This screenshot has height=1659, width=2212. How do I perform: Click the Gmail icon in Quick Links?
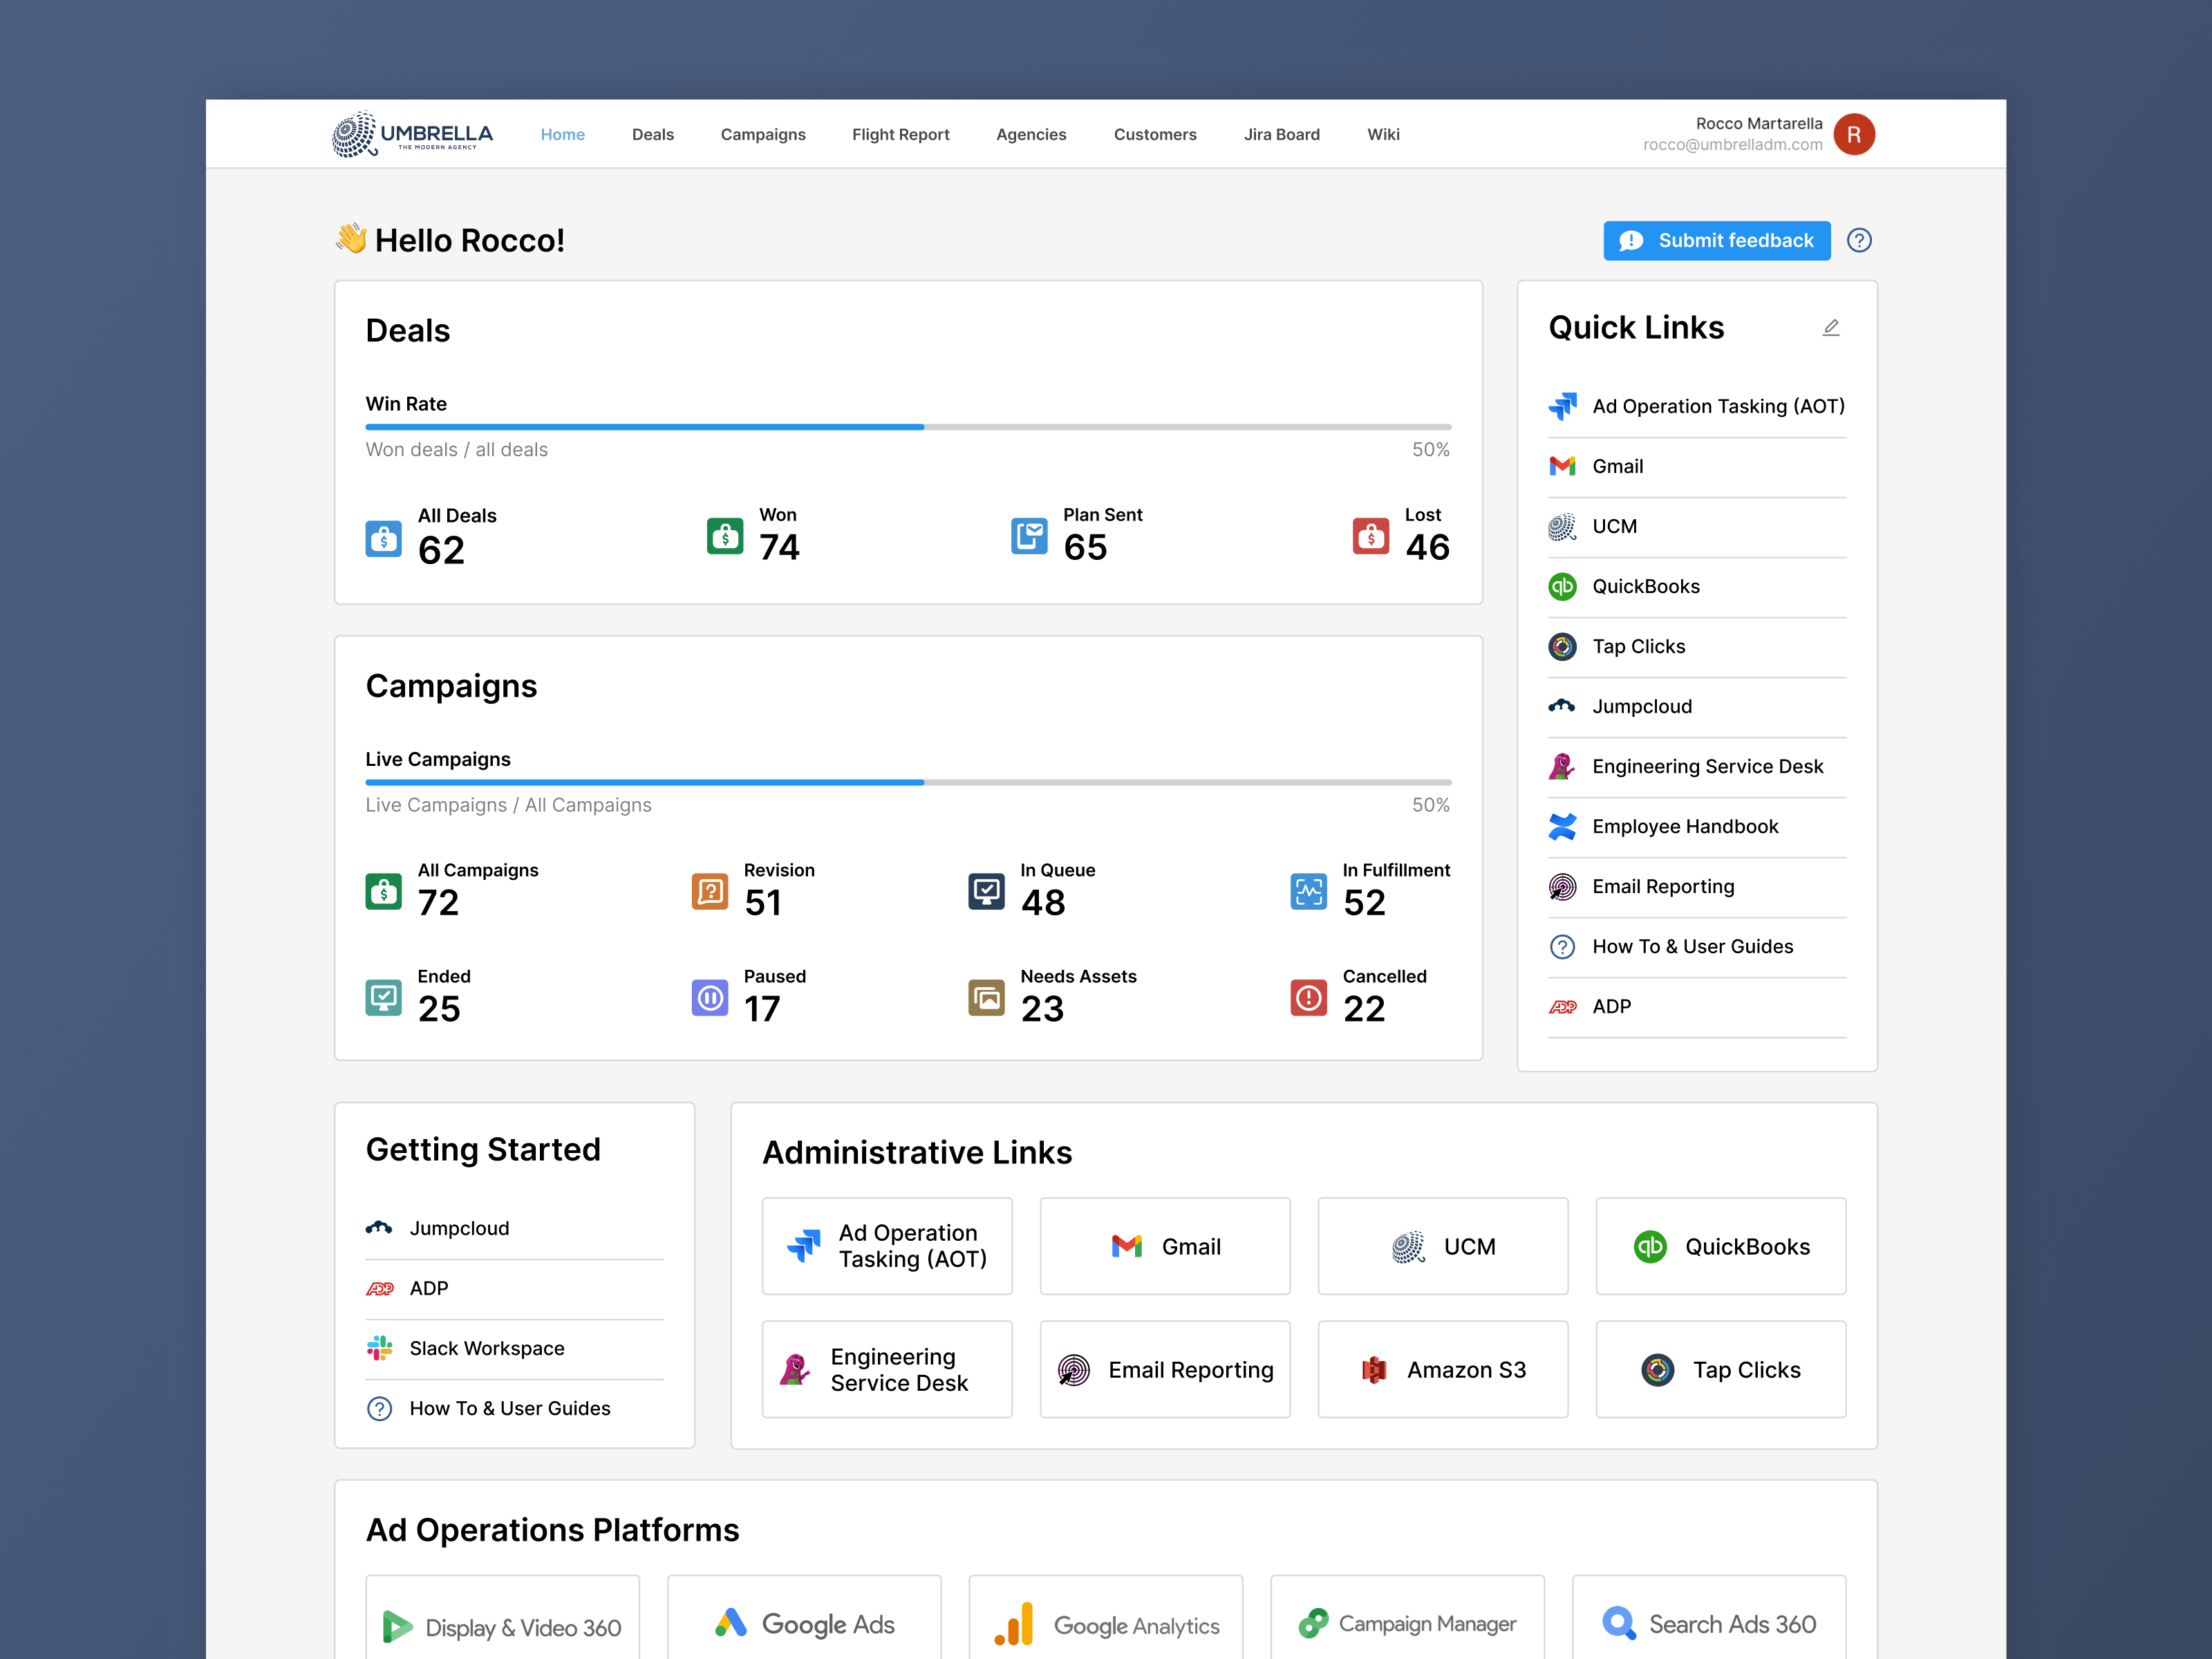1563,466
